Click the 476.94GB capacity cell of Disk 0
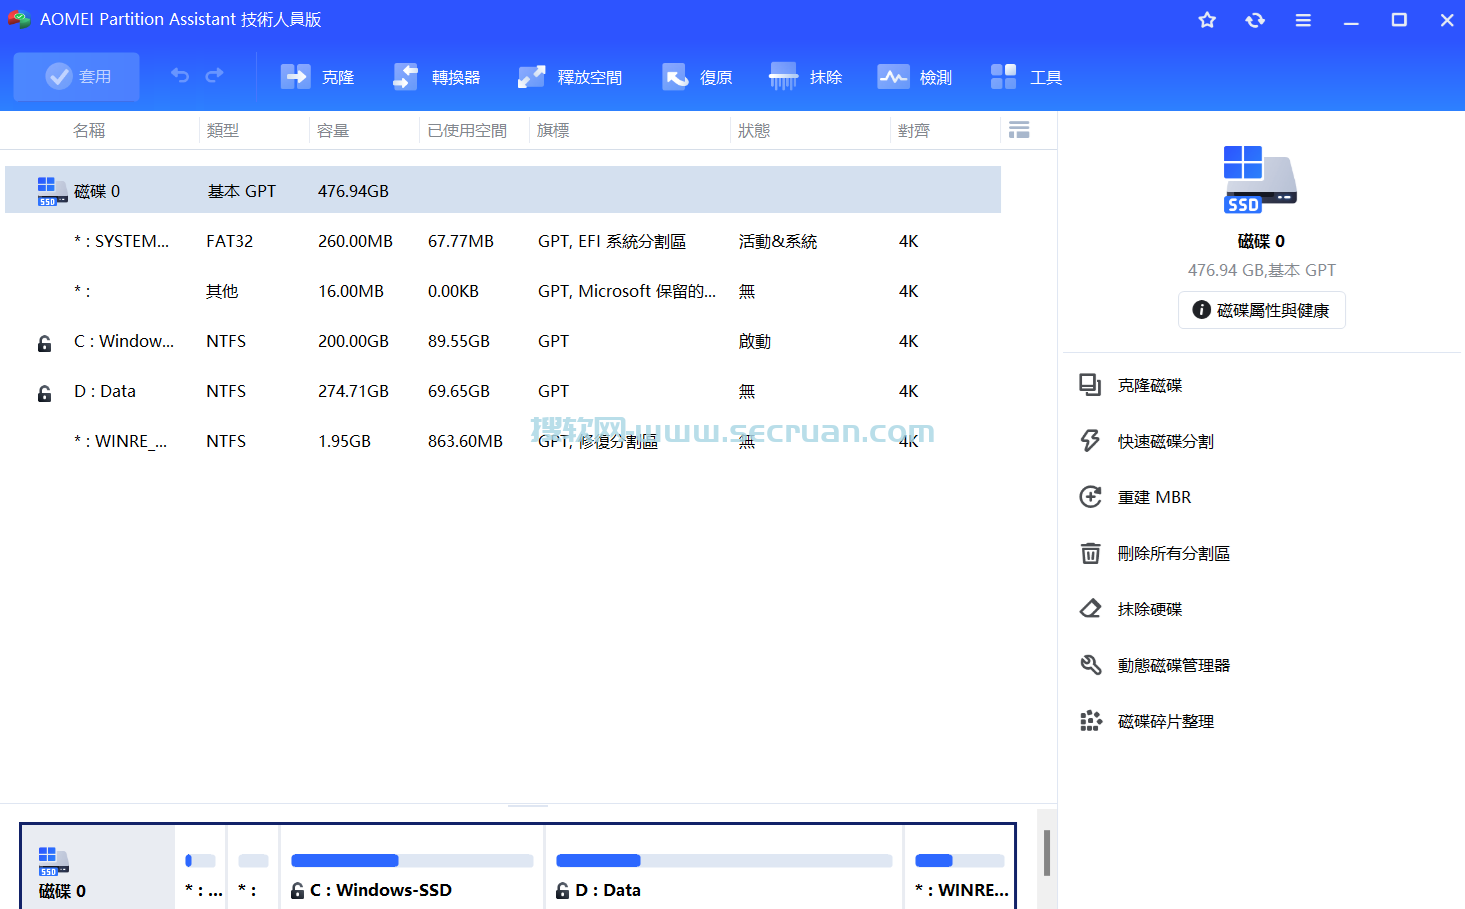1465x909 pixels. (x=353, y=191)
